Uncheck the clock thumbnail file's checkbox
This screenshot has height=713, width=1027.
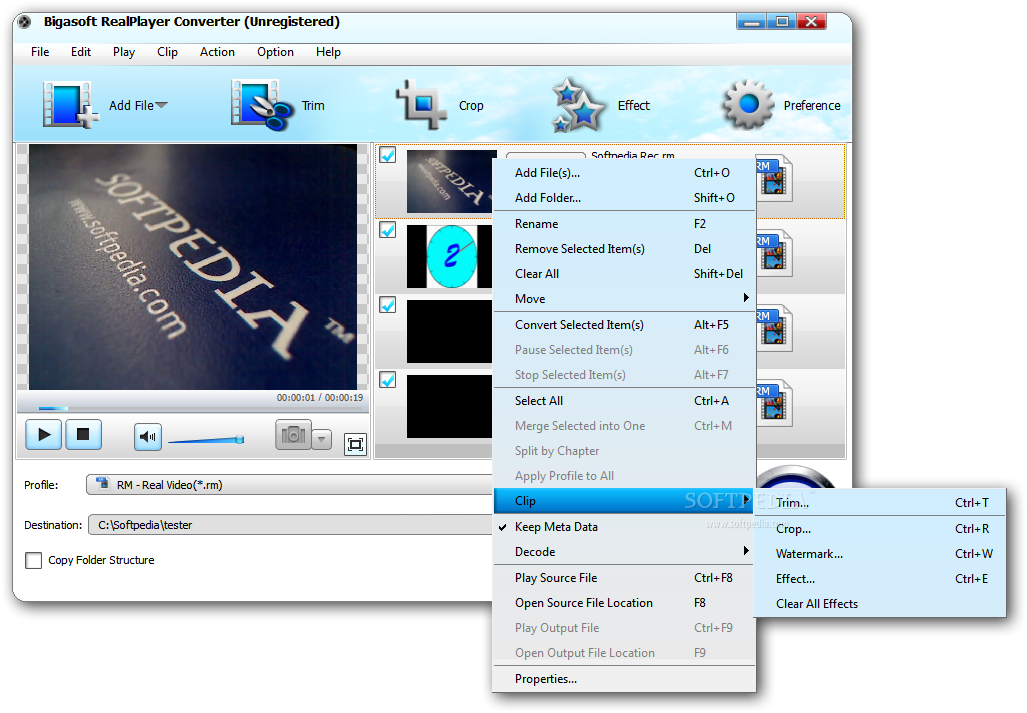[x=388, y=230]
